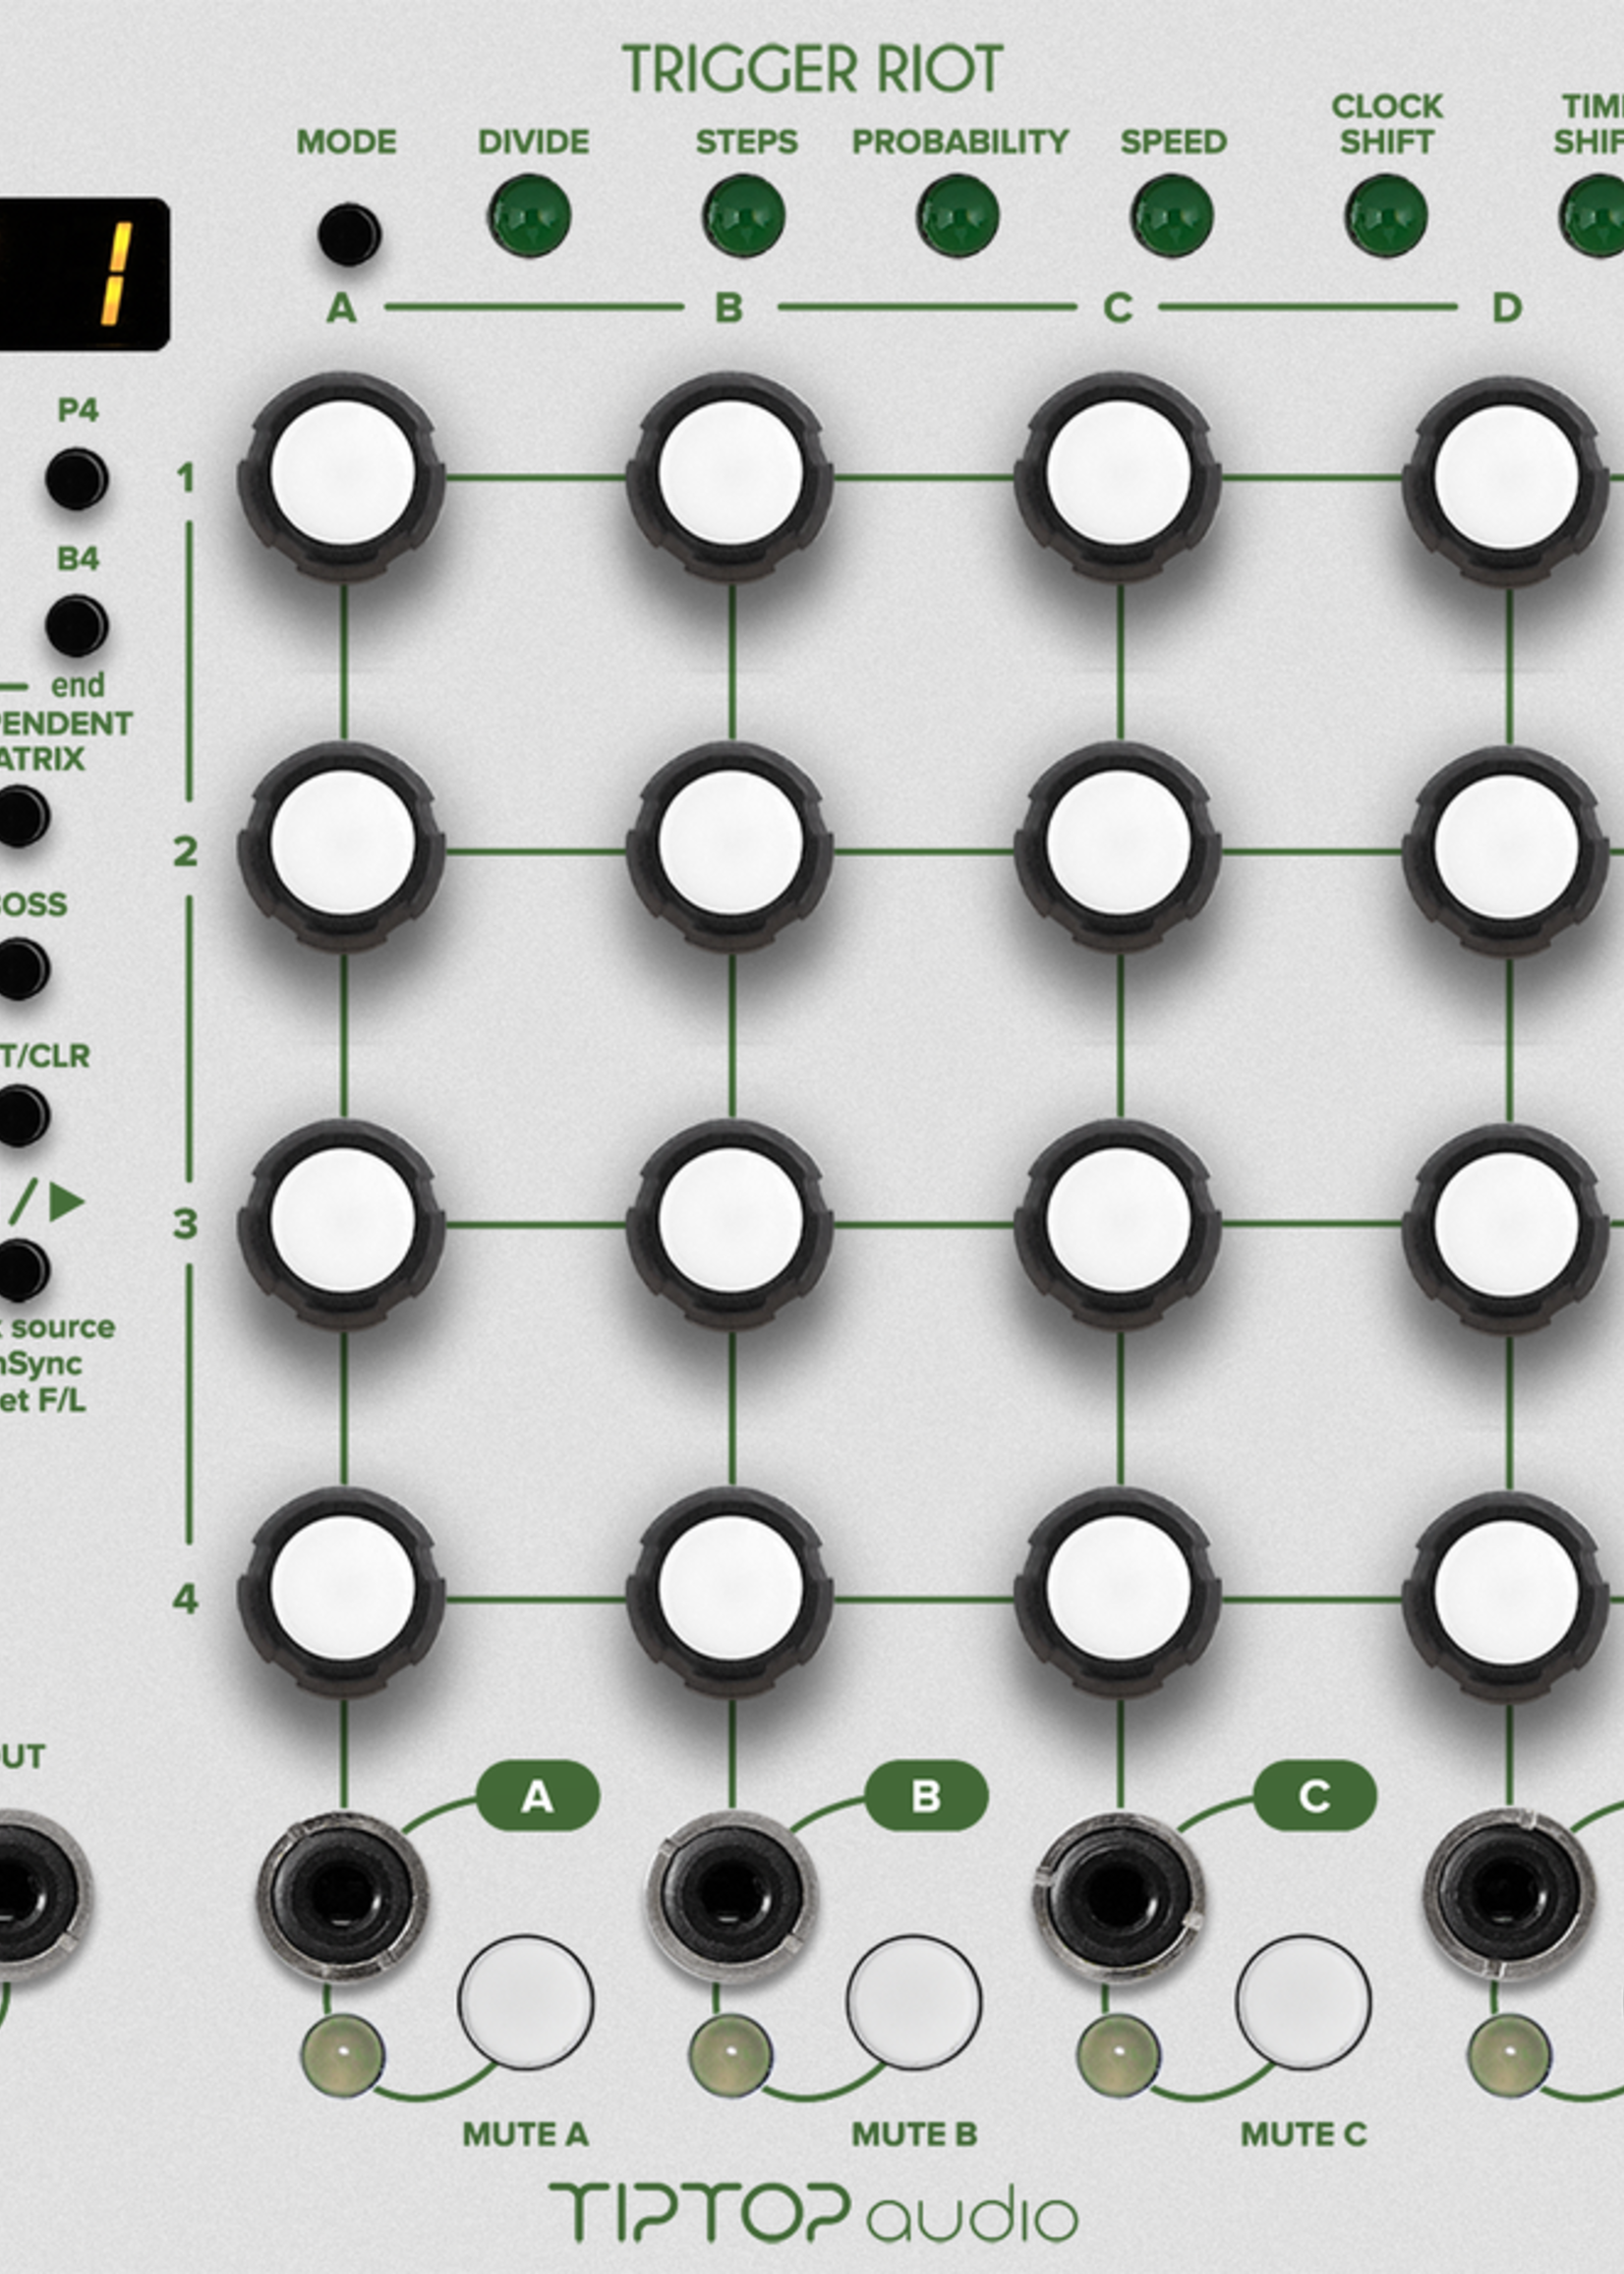
Task: Click the STEPS green LED indicator
Action: [x=743, y=216]
